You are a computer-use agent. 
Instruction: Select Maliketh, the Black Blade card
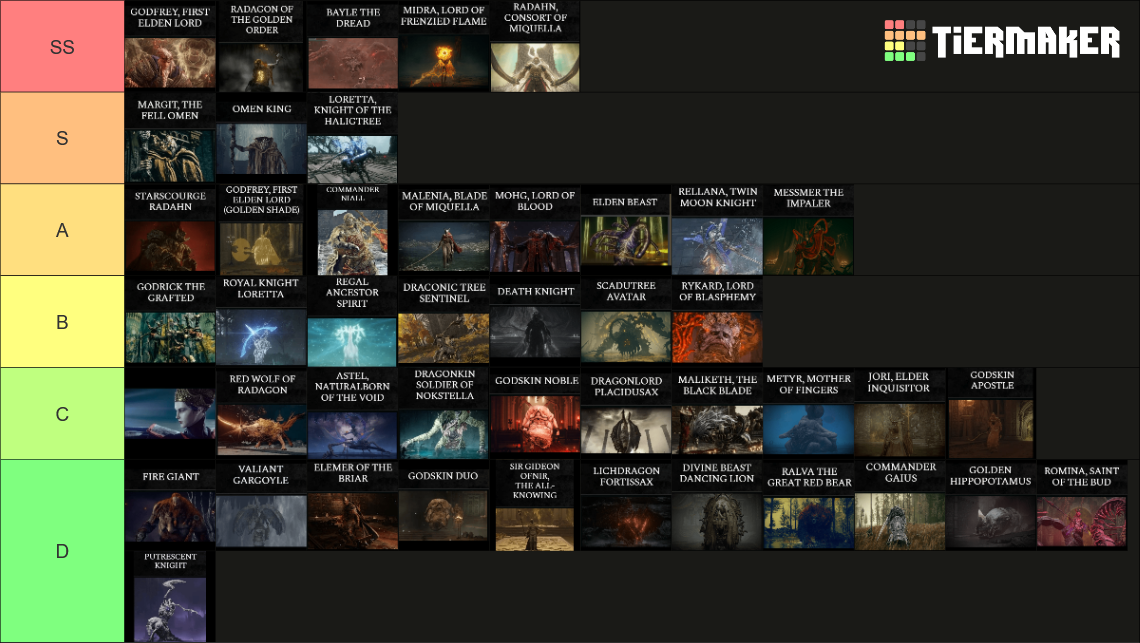[x=717, y=413]
